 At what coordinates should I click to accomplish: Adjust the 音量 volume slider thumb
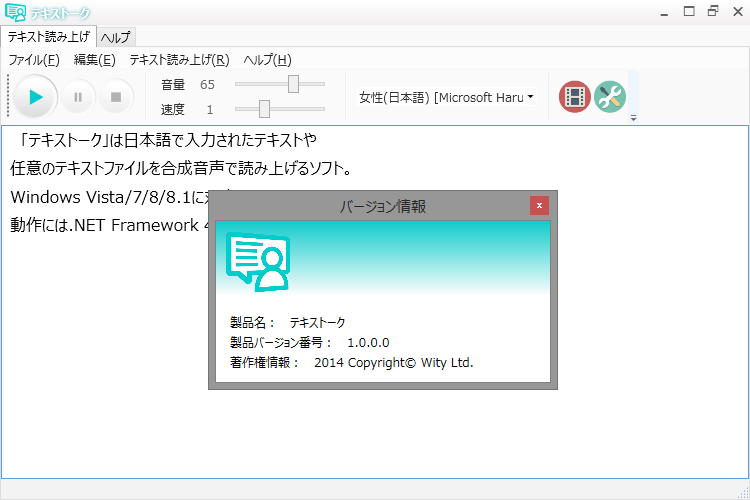(x=293, y=84)
